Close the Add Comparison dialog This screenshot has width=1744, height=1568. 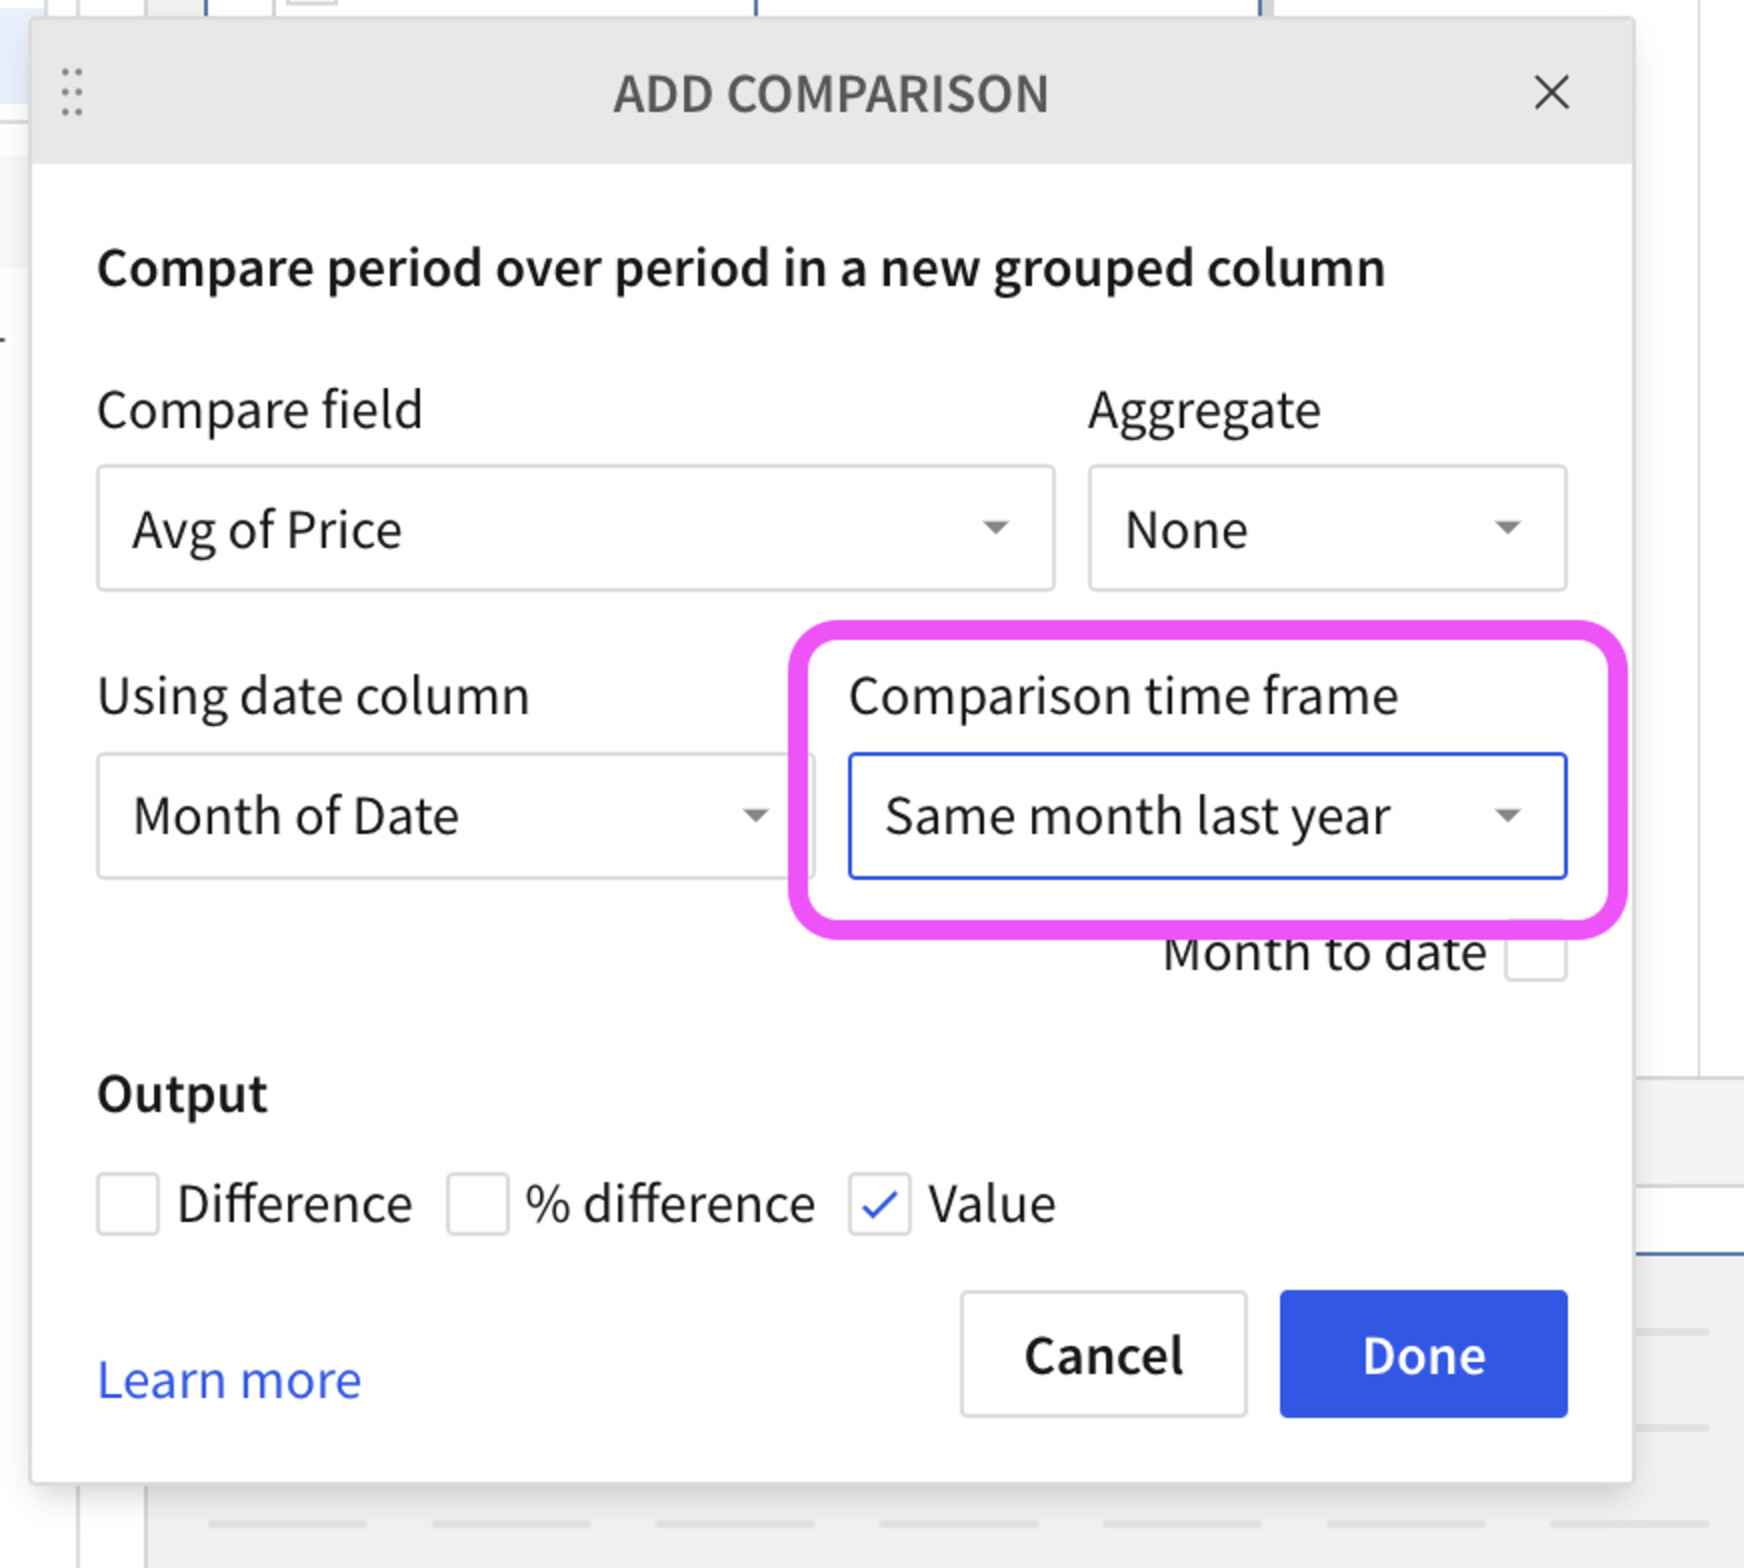click(x=1551, y=93)
